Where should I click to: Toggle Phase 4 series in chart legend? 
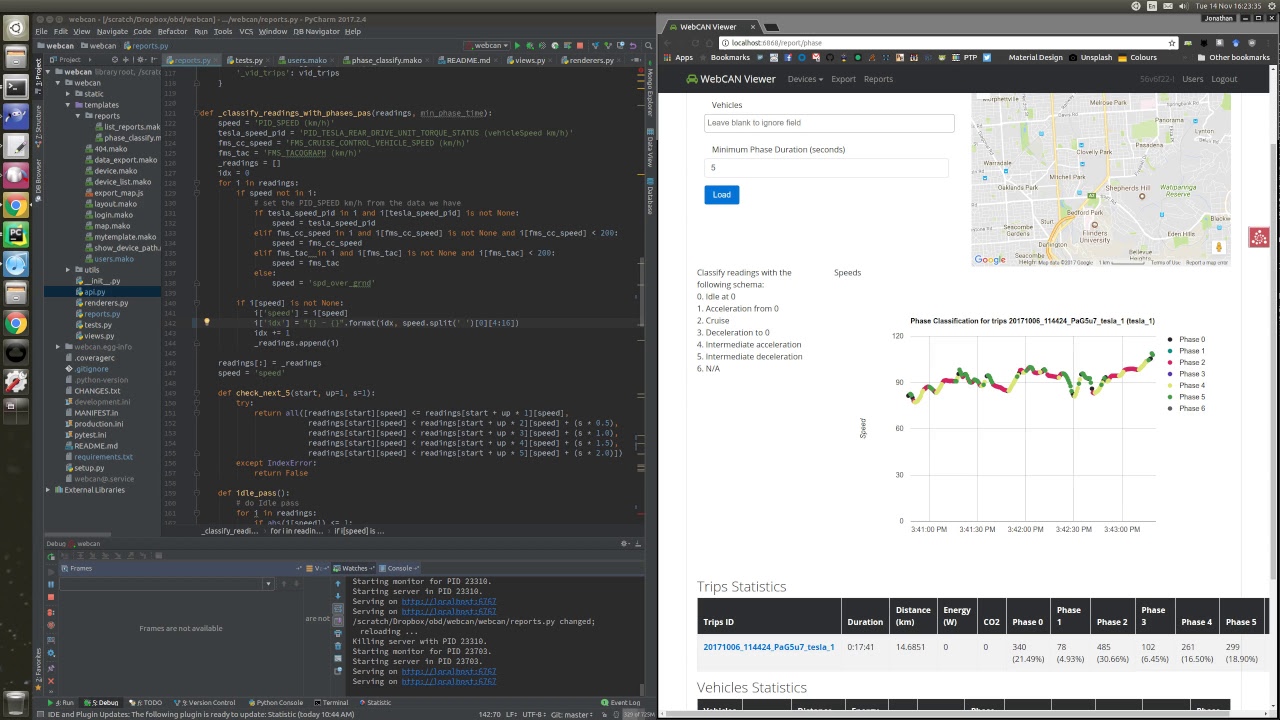point(1186,386)
